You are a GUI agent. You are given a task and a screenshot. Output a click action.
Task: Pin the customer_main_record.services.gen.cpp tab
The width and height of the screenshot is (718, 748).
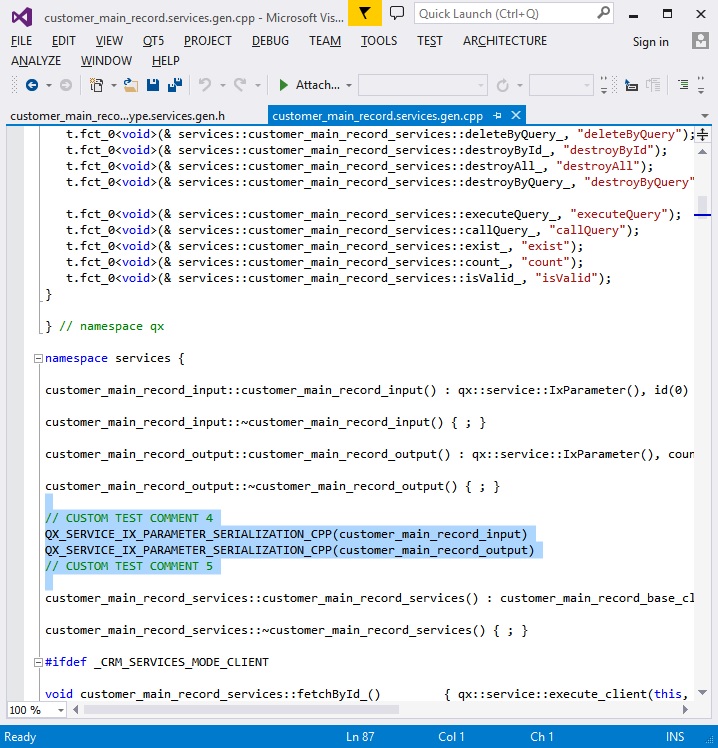tap(497, 115)
